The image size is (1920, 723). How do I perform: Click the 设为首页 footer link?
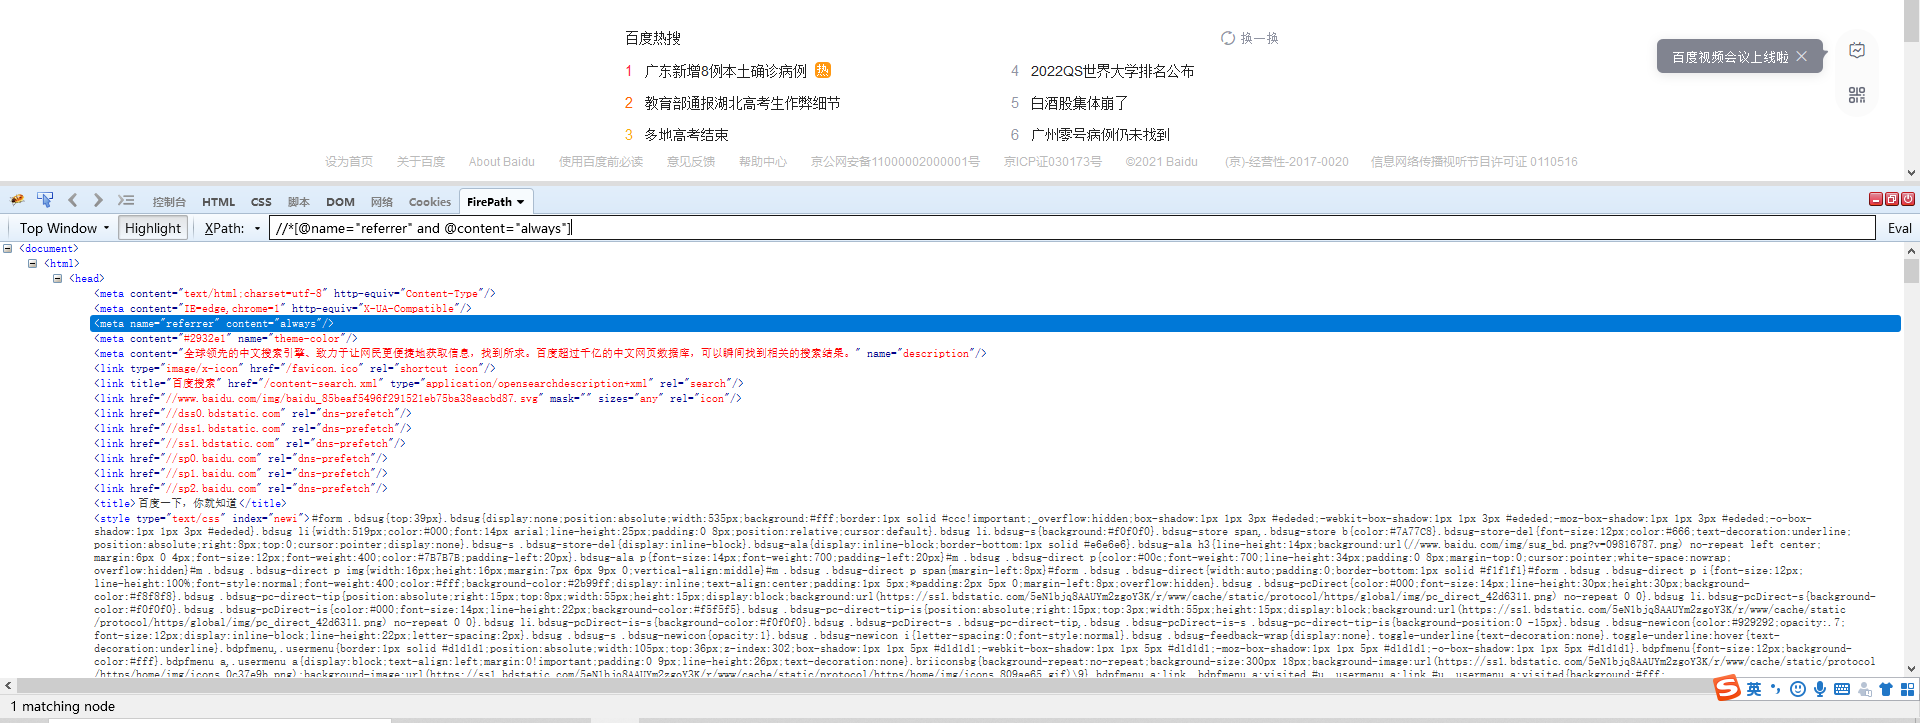pyautogui.click(x=349, y=162)
